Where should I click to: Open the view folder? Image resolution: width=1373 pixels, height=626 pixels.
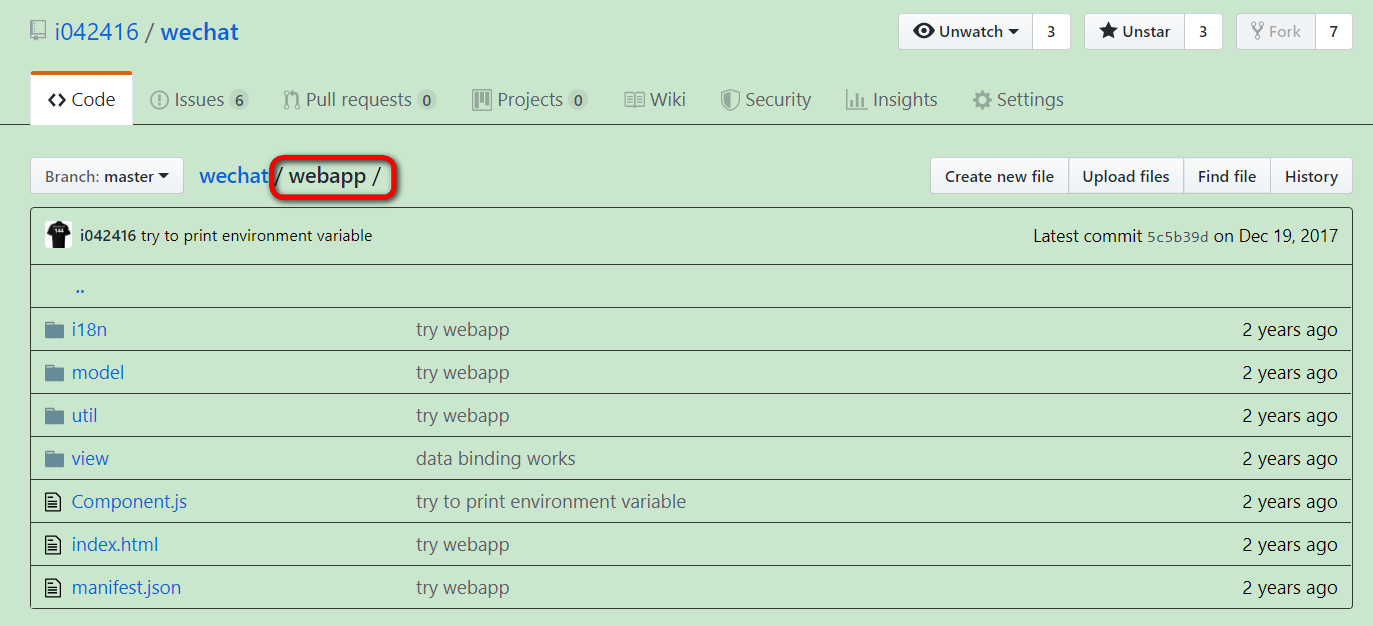point(90,458)
